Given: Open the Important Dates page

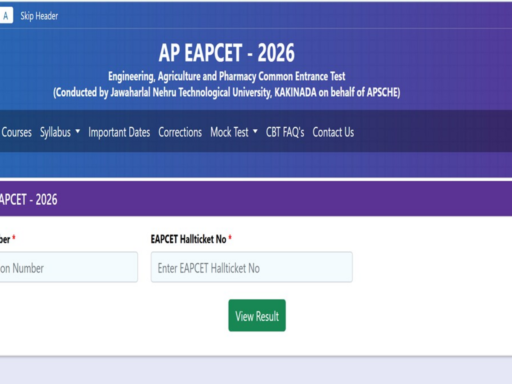Looking at the screenshot, I should (x=119, y=132).
